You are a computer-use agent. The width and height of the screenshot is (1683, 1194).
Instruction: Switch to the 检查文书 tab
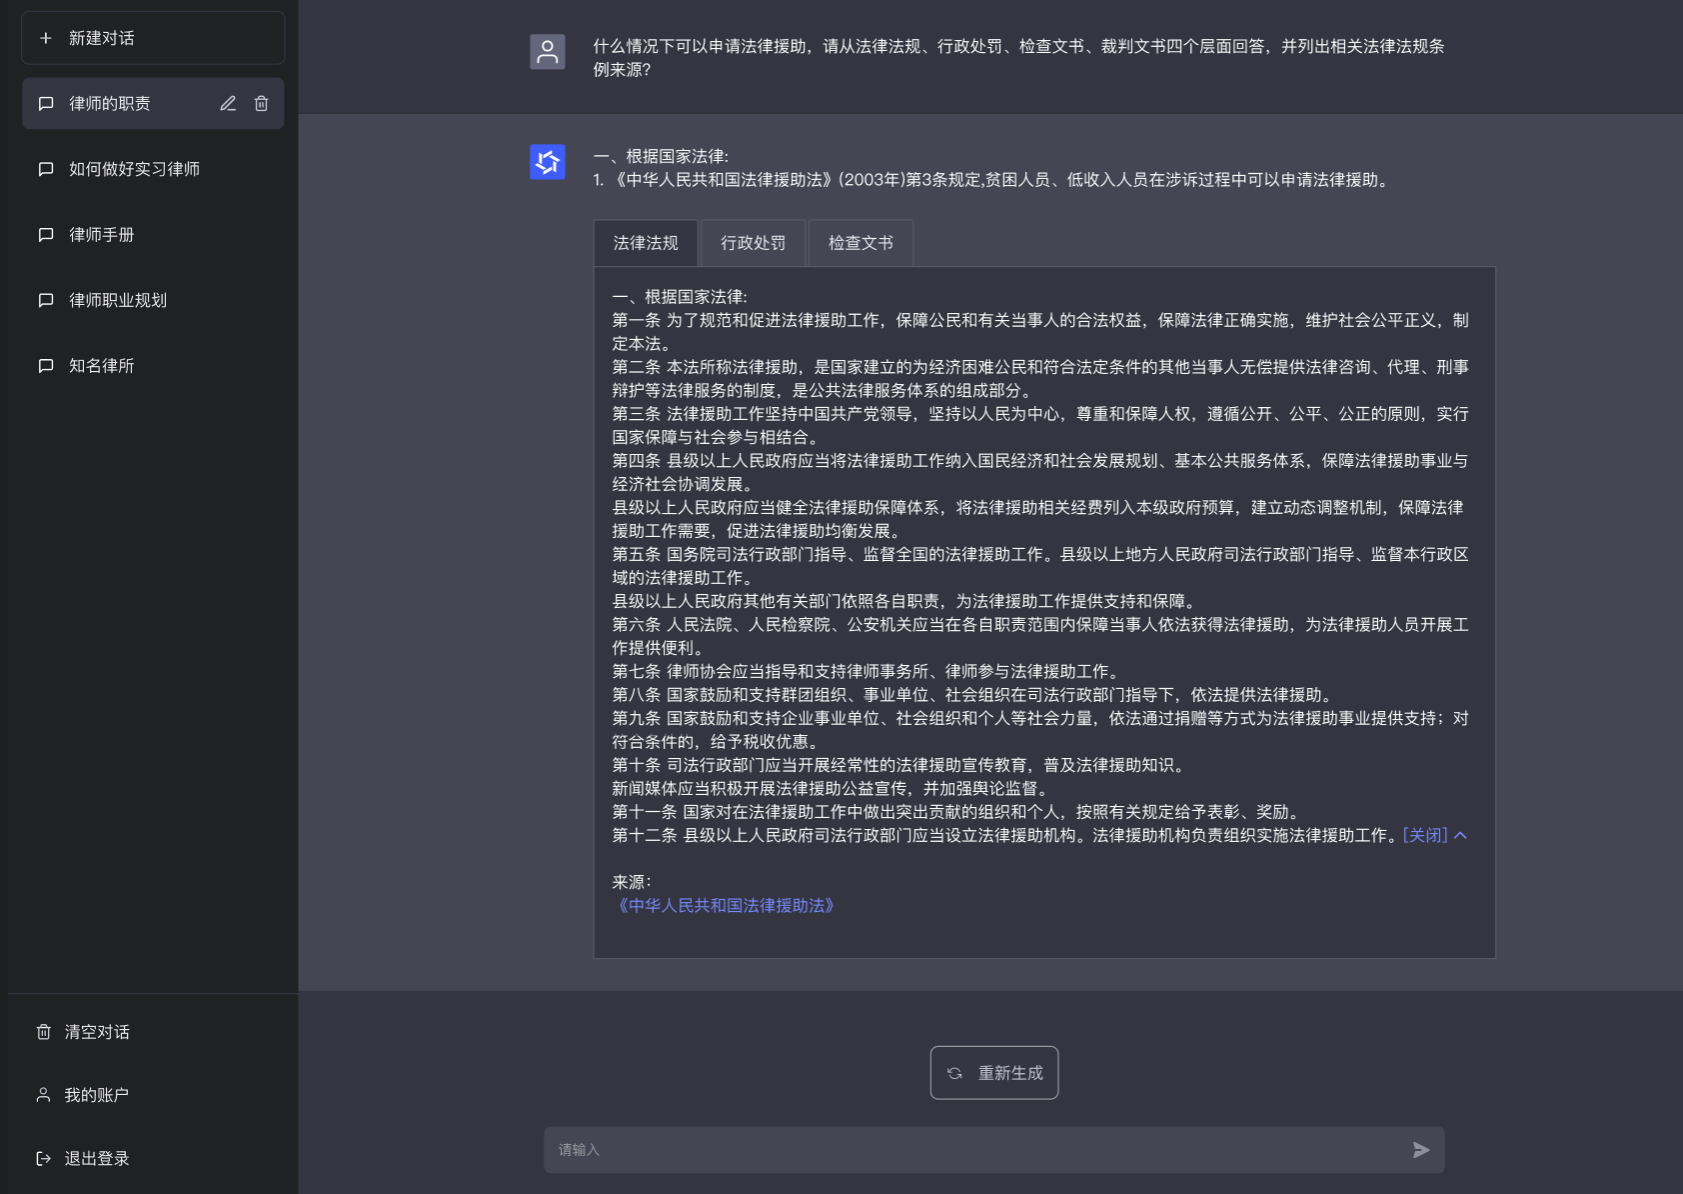pos(861,243)
